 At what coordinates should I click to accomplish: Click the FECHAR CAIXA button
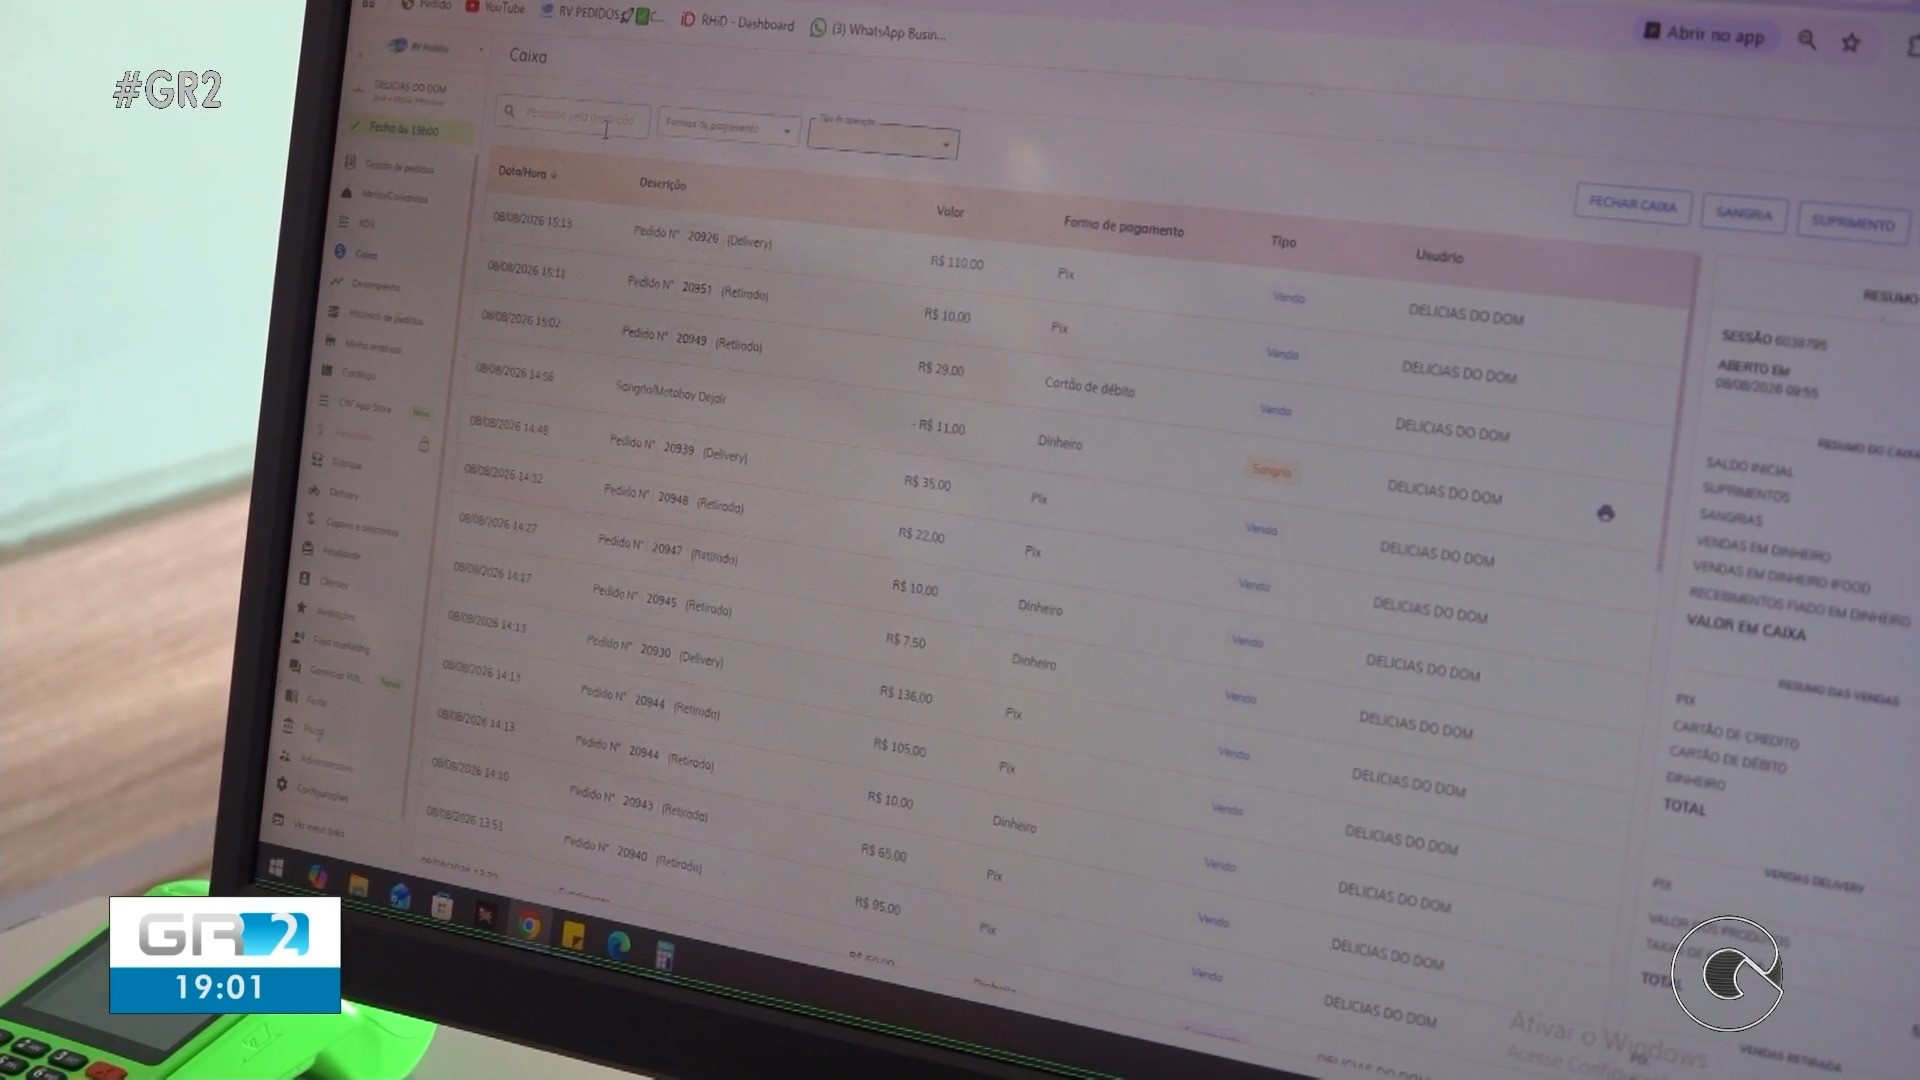pos(1633,205)
